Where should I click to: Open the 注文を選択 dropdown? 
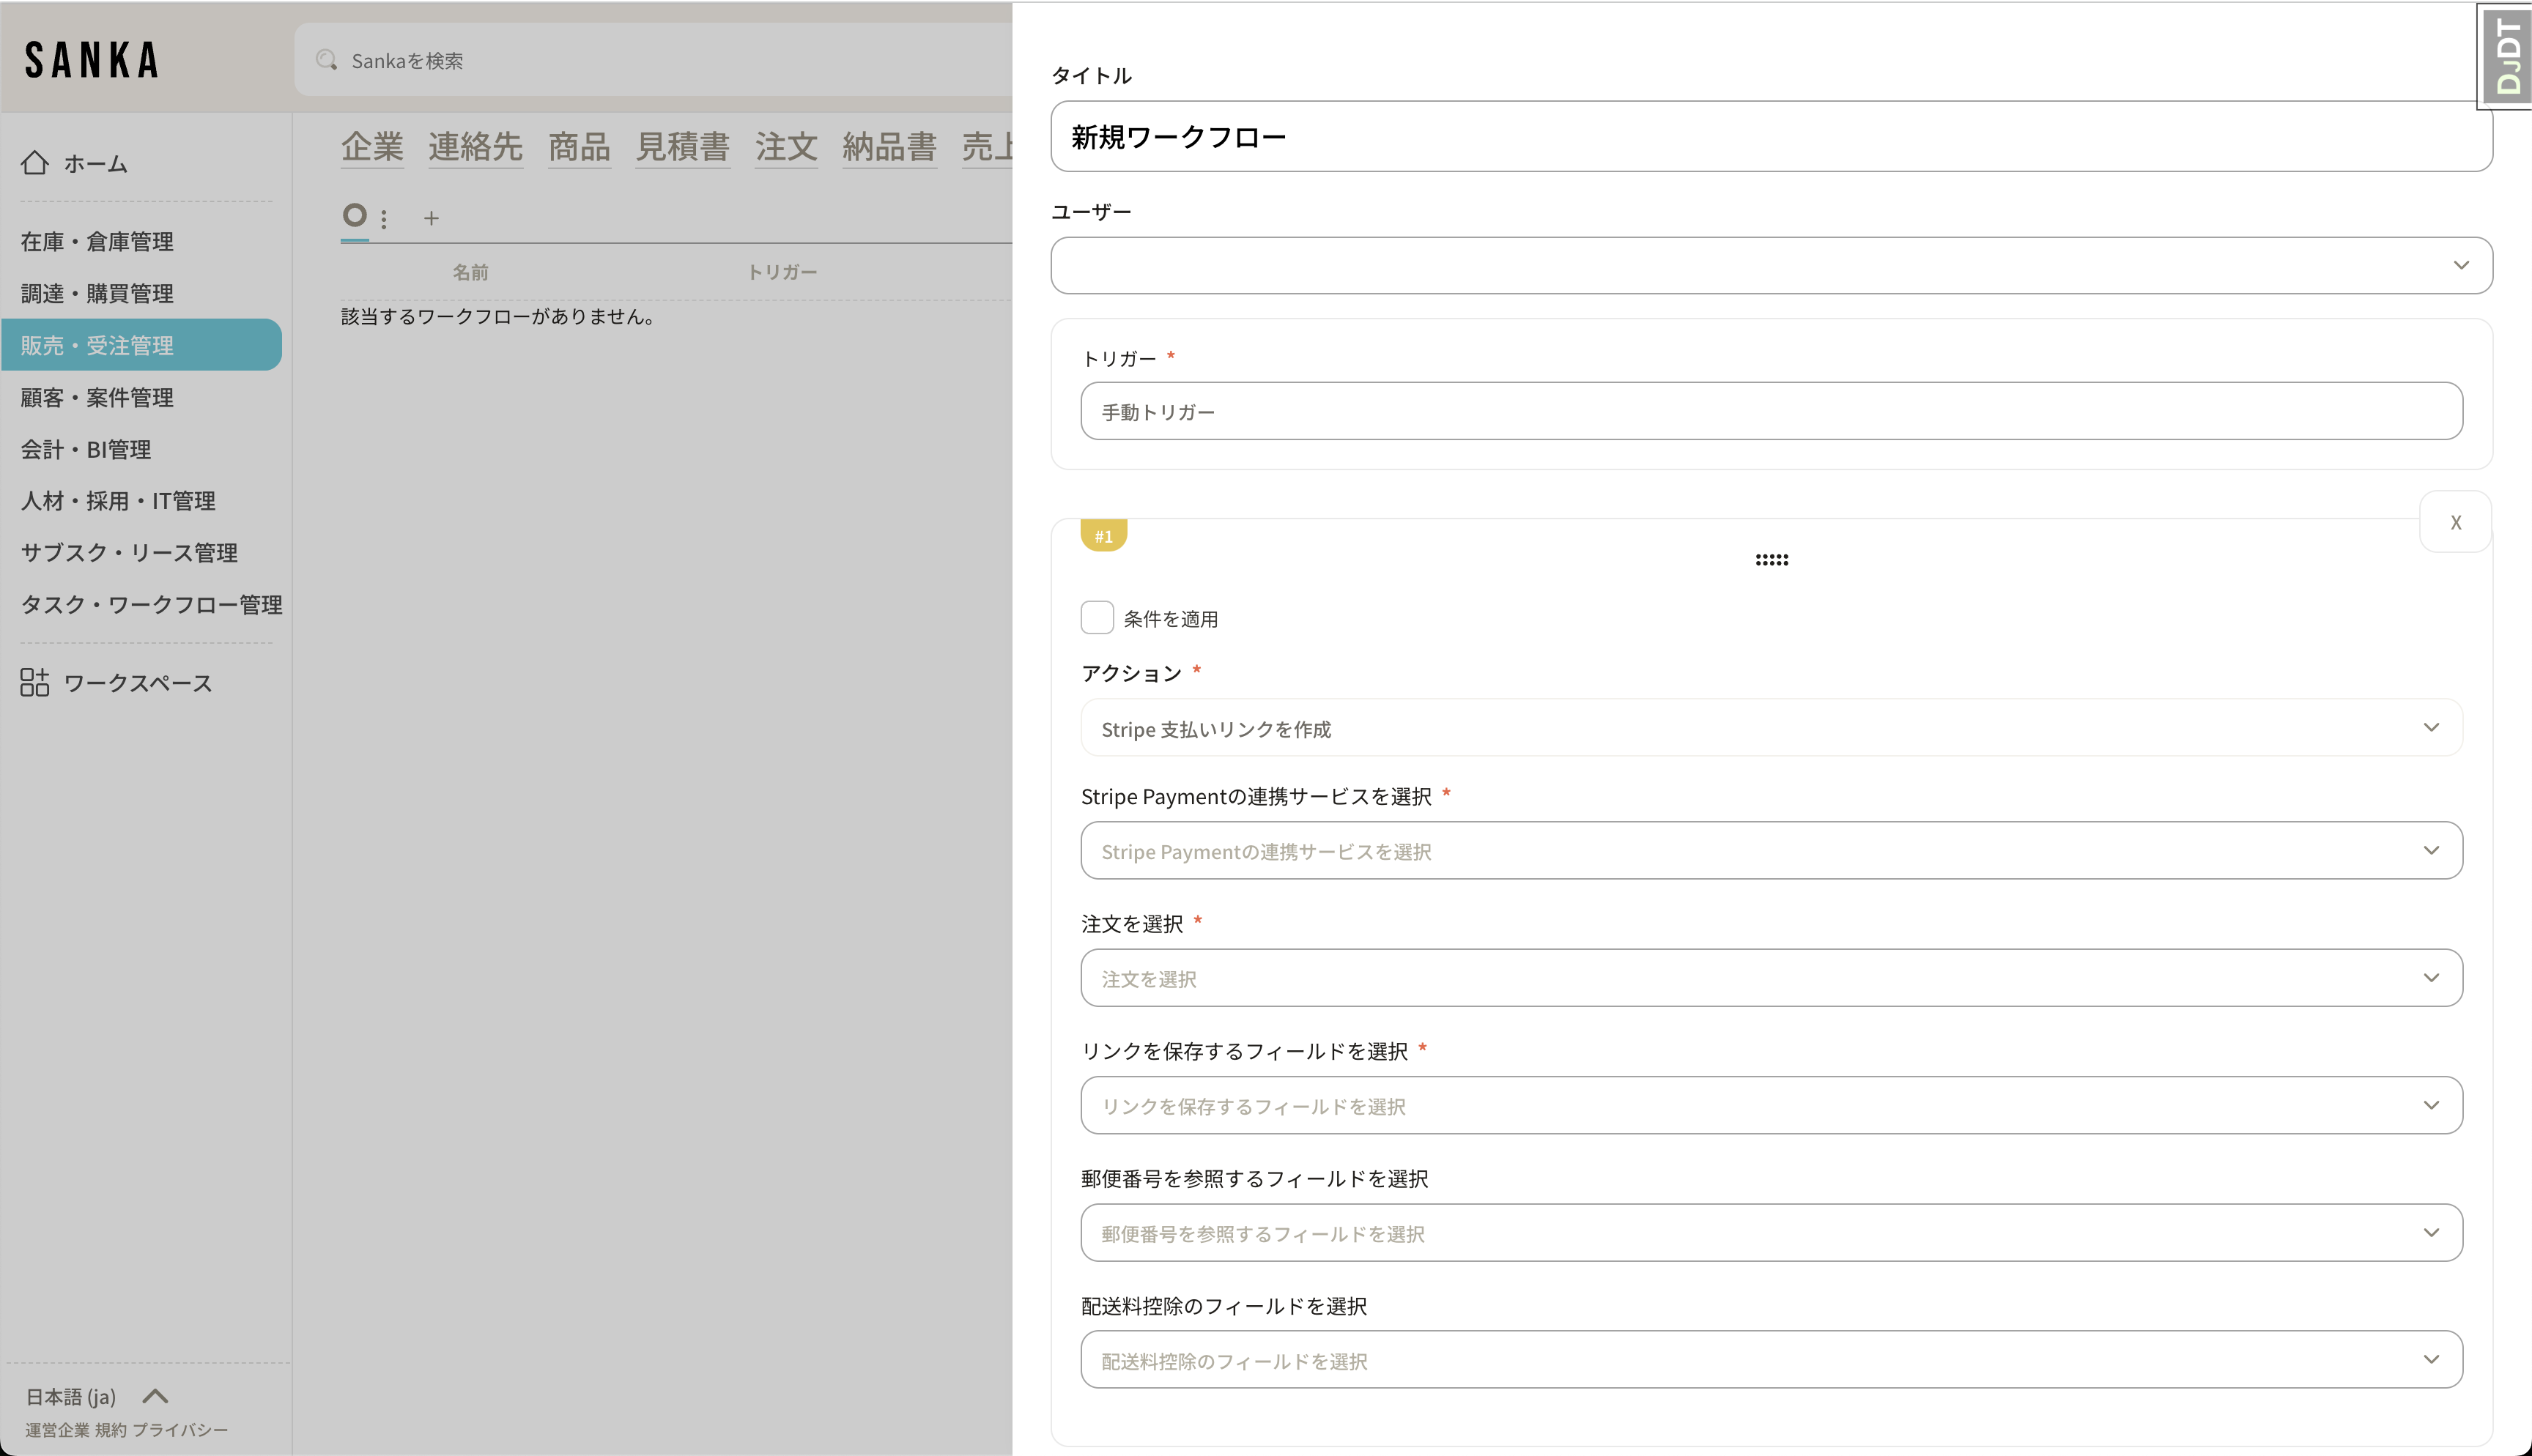click(x=1771, y=978)
